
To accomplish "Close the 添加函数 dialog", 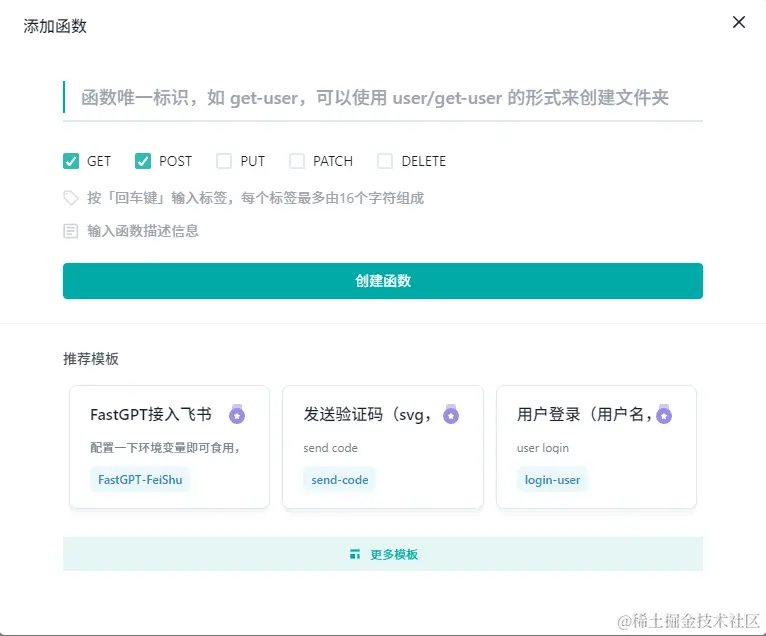I will (x=739, y=22).
